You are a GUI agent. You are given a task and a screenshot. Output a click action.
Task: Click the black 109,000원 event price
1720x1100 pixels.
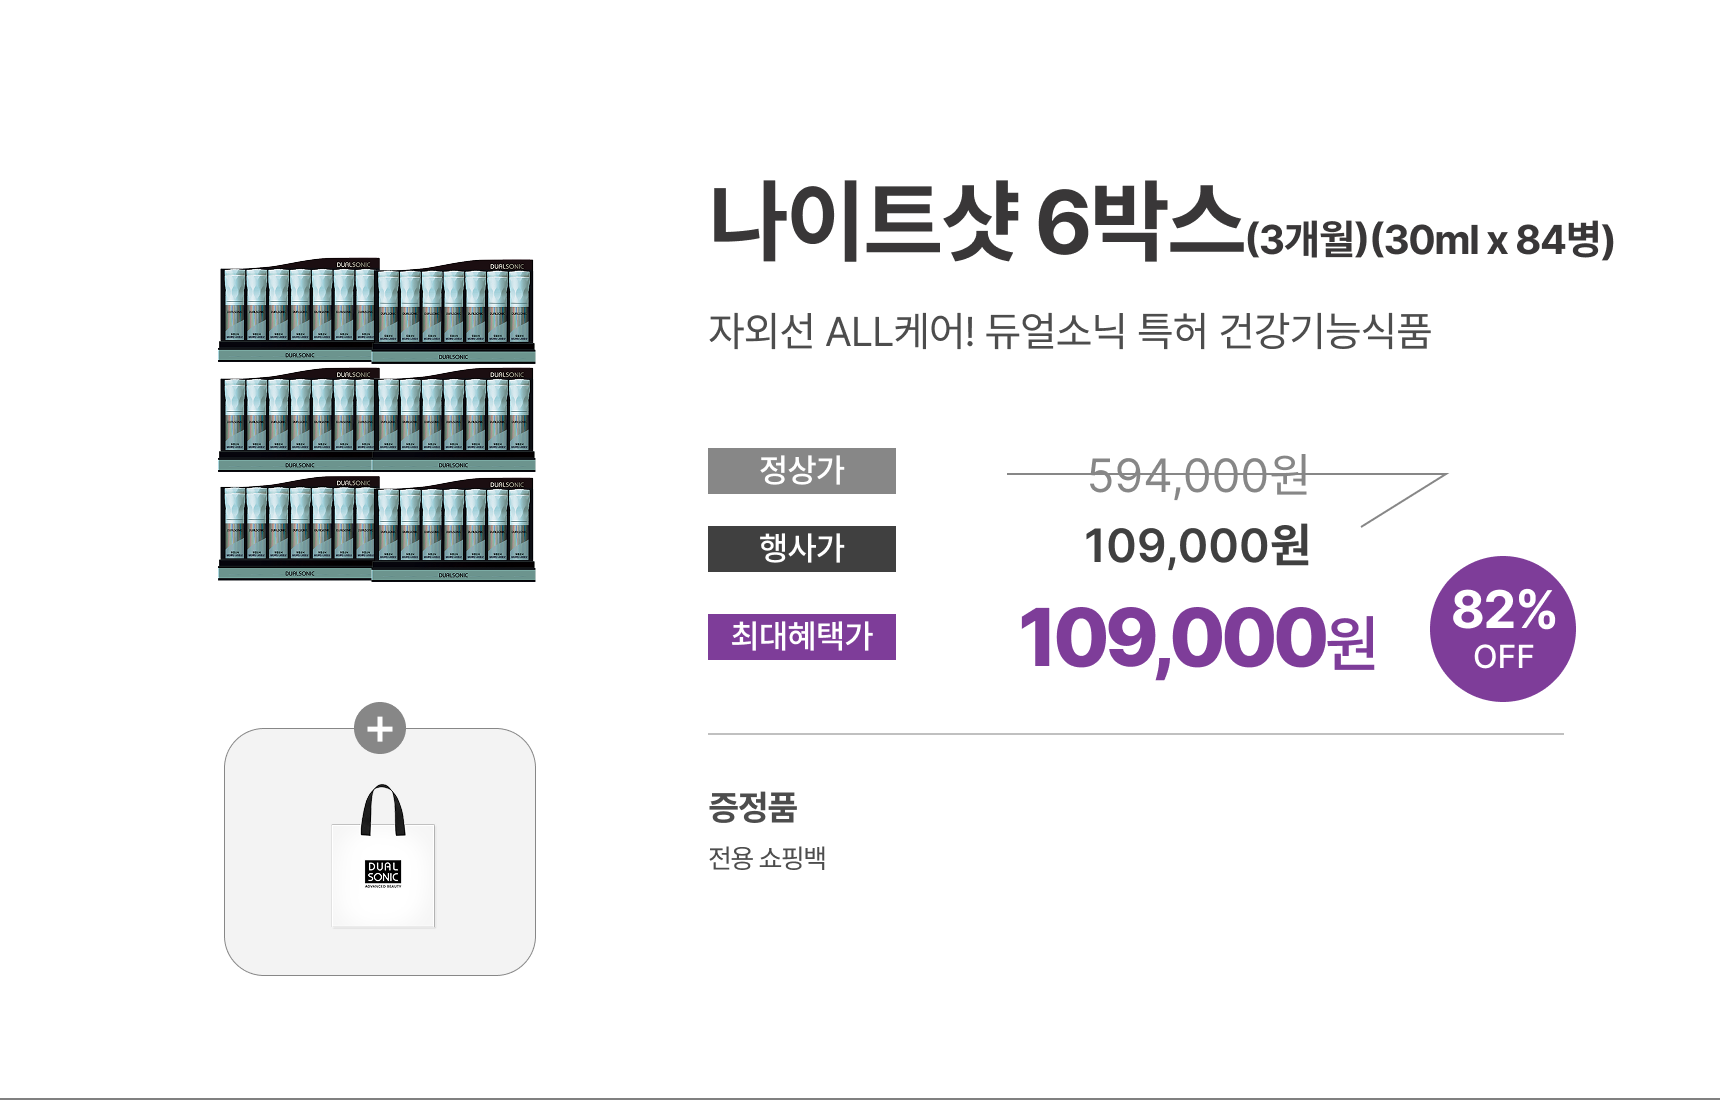[x=1196, y=547]
